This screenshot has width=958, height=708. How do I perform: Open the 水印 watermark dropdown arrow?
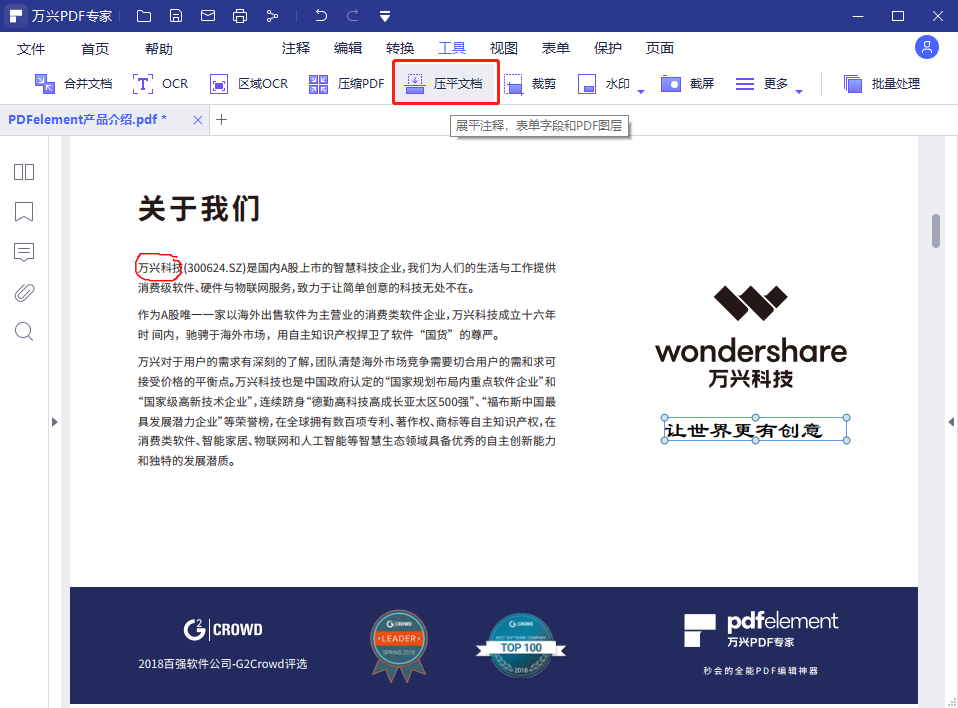click(641, 89)
